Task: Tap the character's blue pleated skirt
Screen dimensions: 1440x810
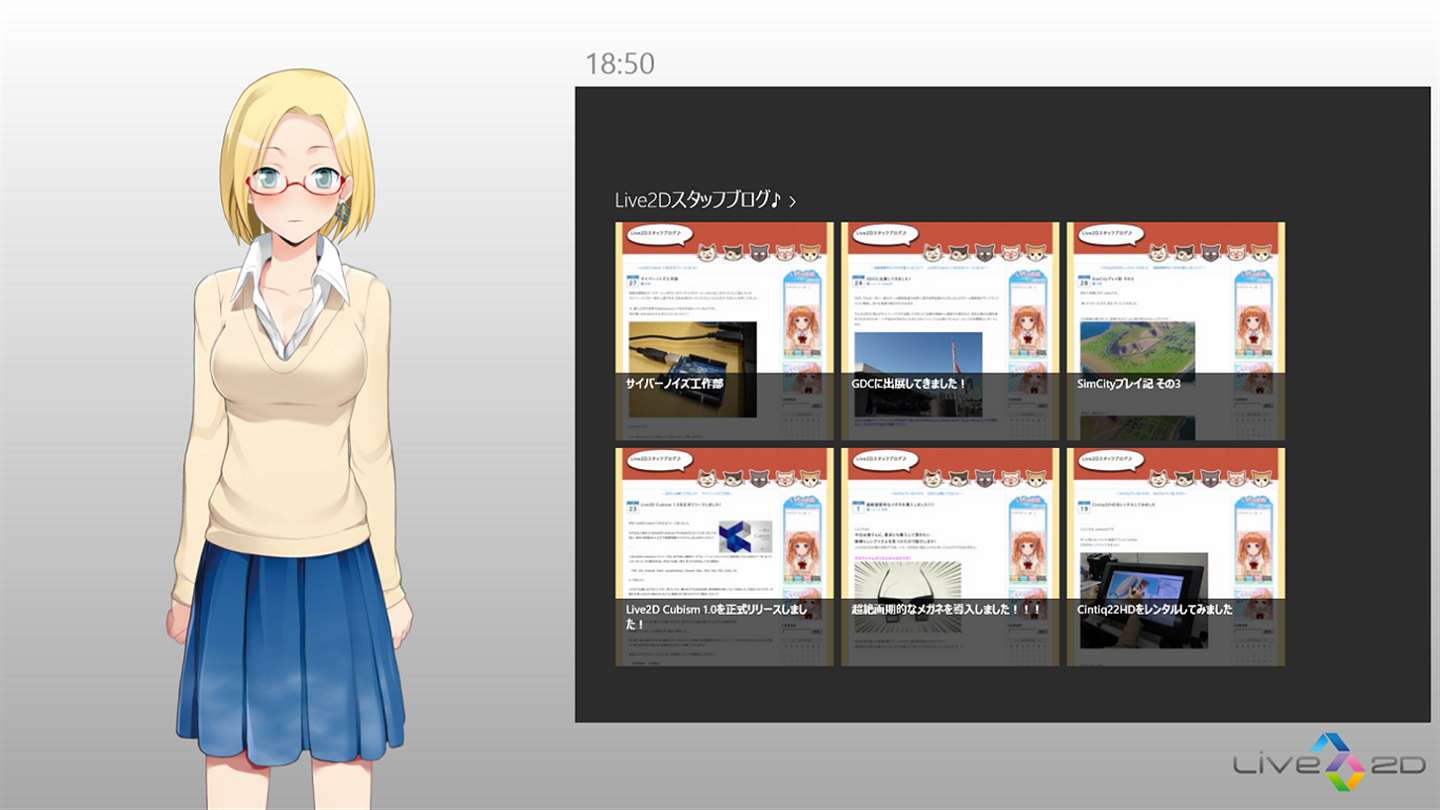Action: (291, 650)
